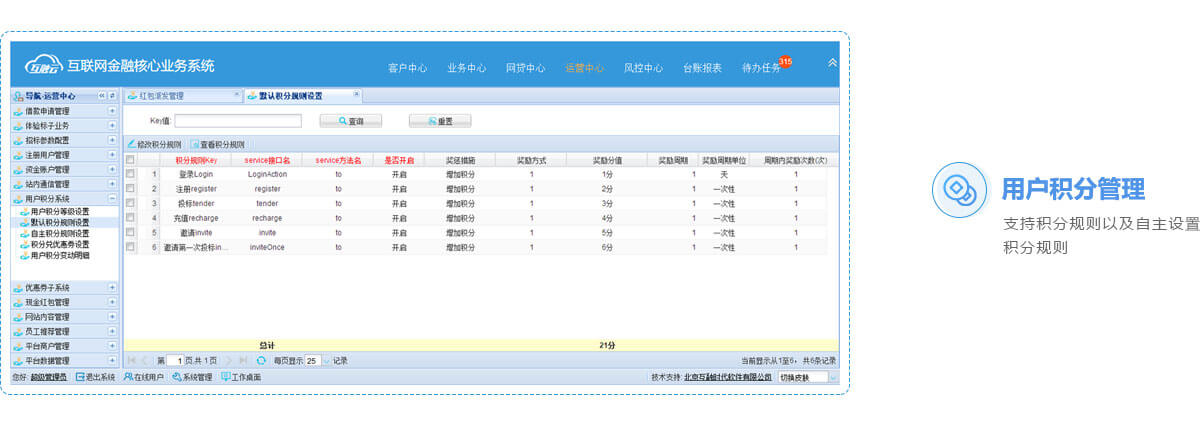
Task: Check the checkbox for 登录Login row
Action: point(130,174)
